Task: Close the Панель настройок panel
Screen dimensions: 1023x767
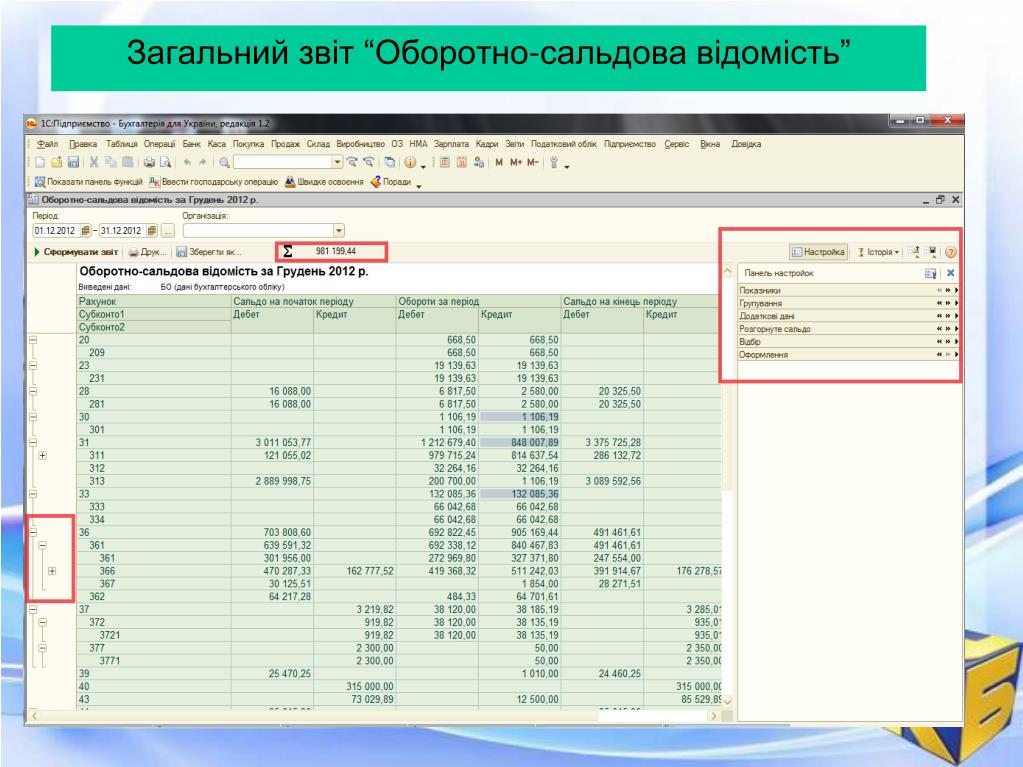Action: (951, 273)
